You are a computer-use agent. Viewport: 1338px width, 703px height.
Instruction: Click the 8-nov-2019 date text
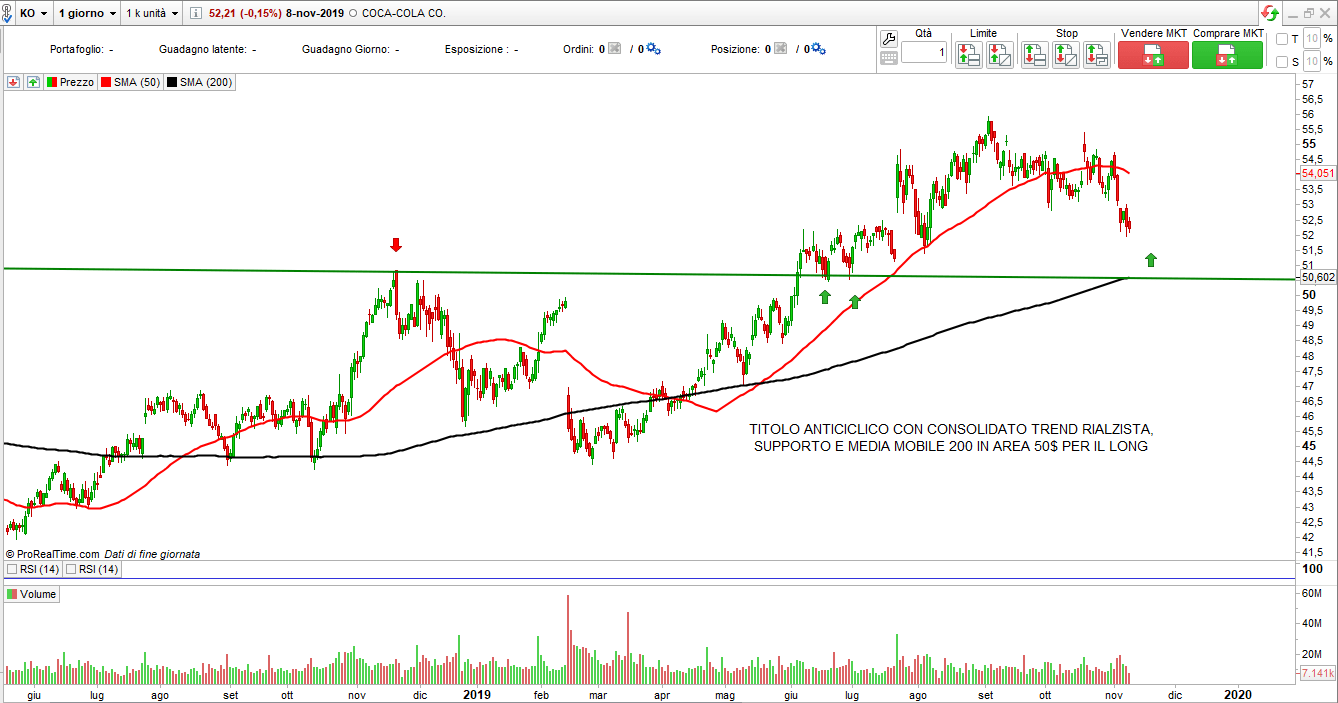[x=315, y=13]
